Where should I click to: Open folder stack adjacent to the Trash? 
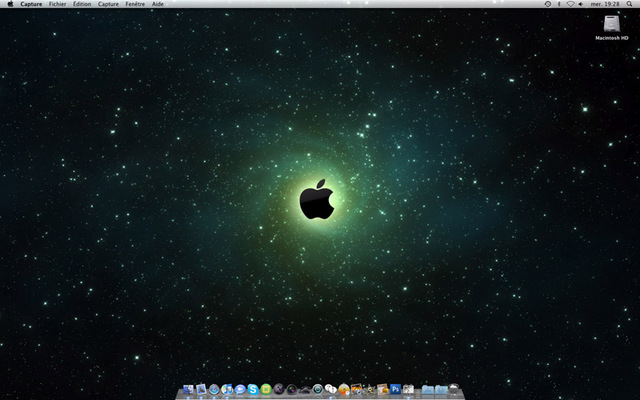(441, 389)
